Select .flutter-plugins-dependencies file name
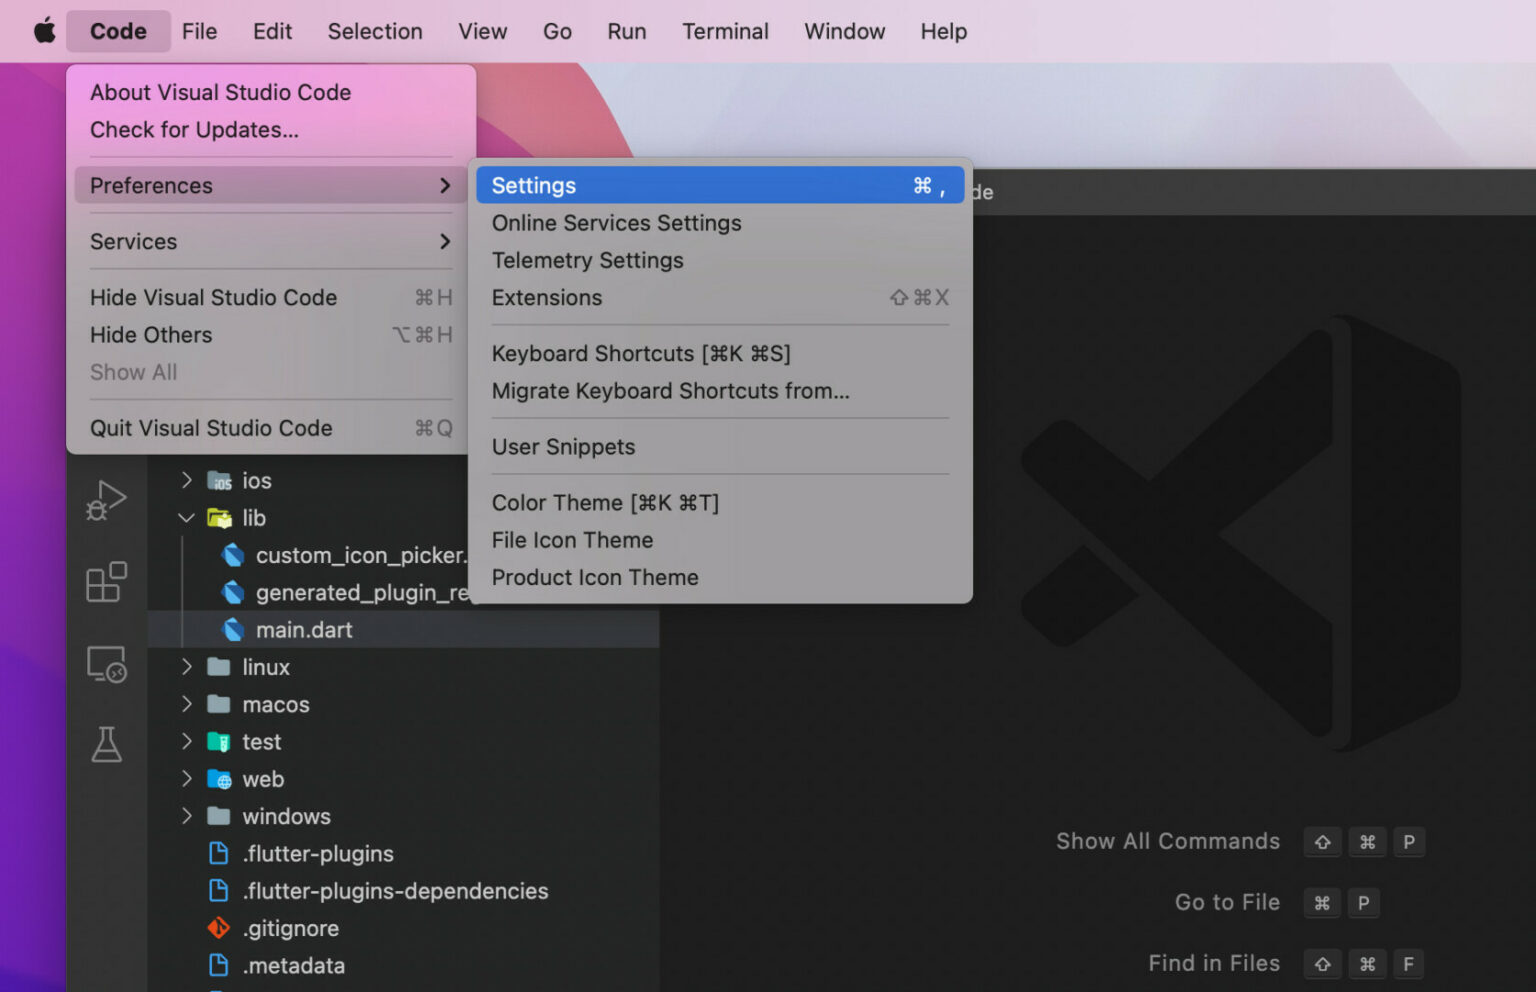 395,891
